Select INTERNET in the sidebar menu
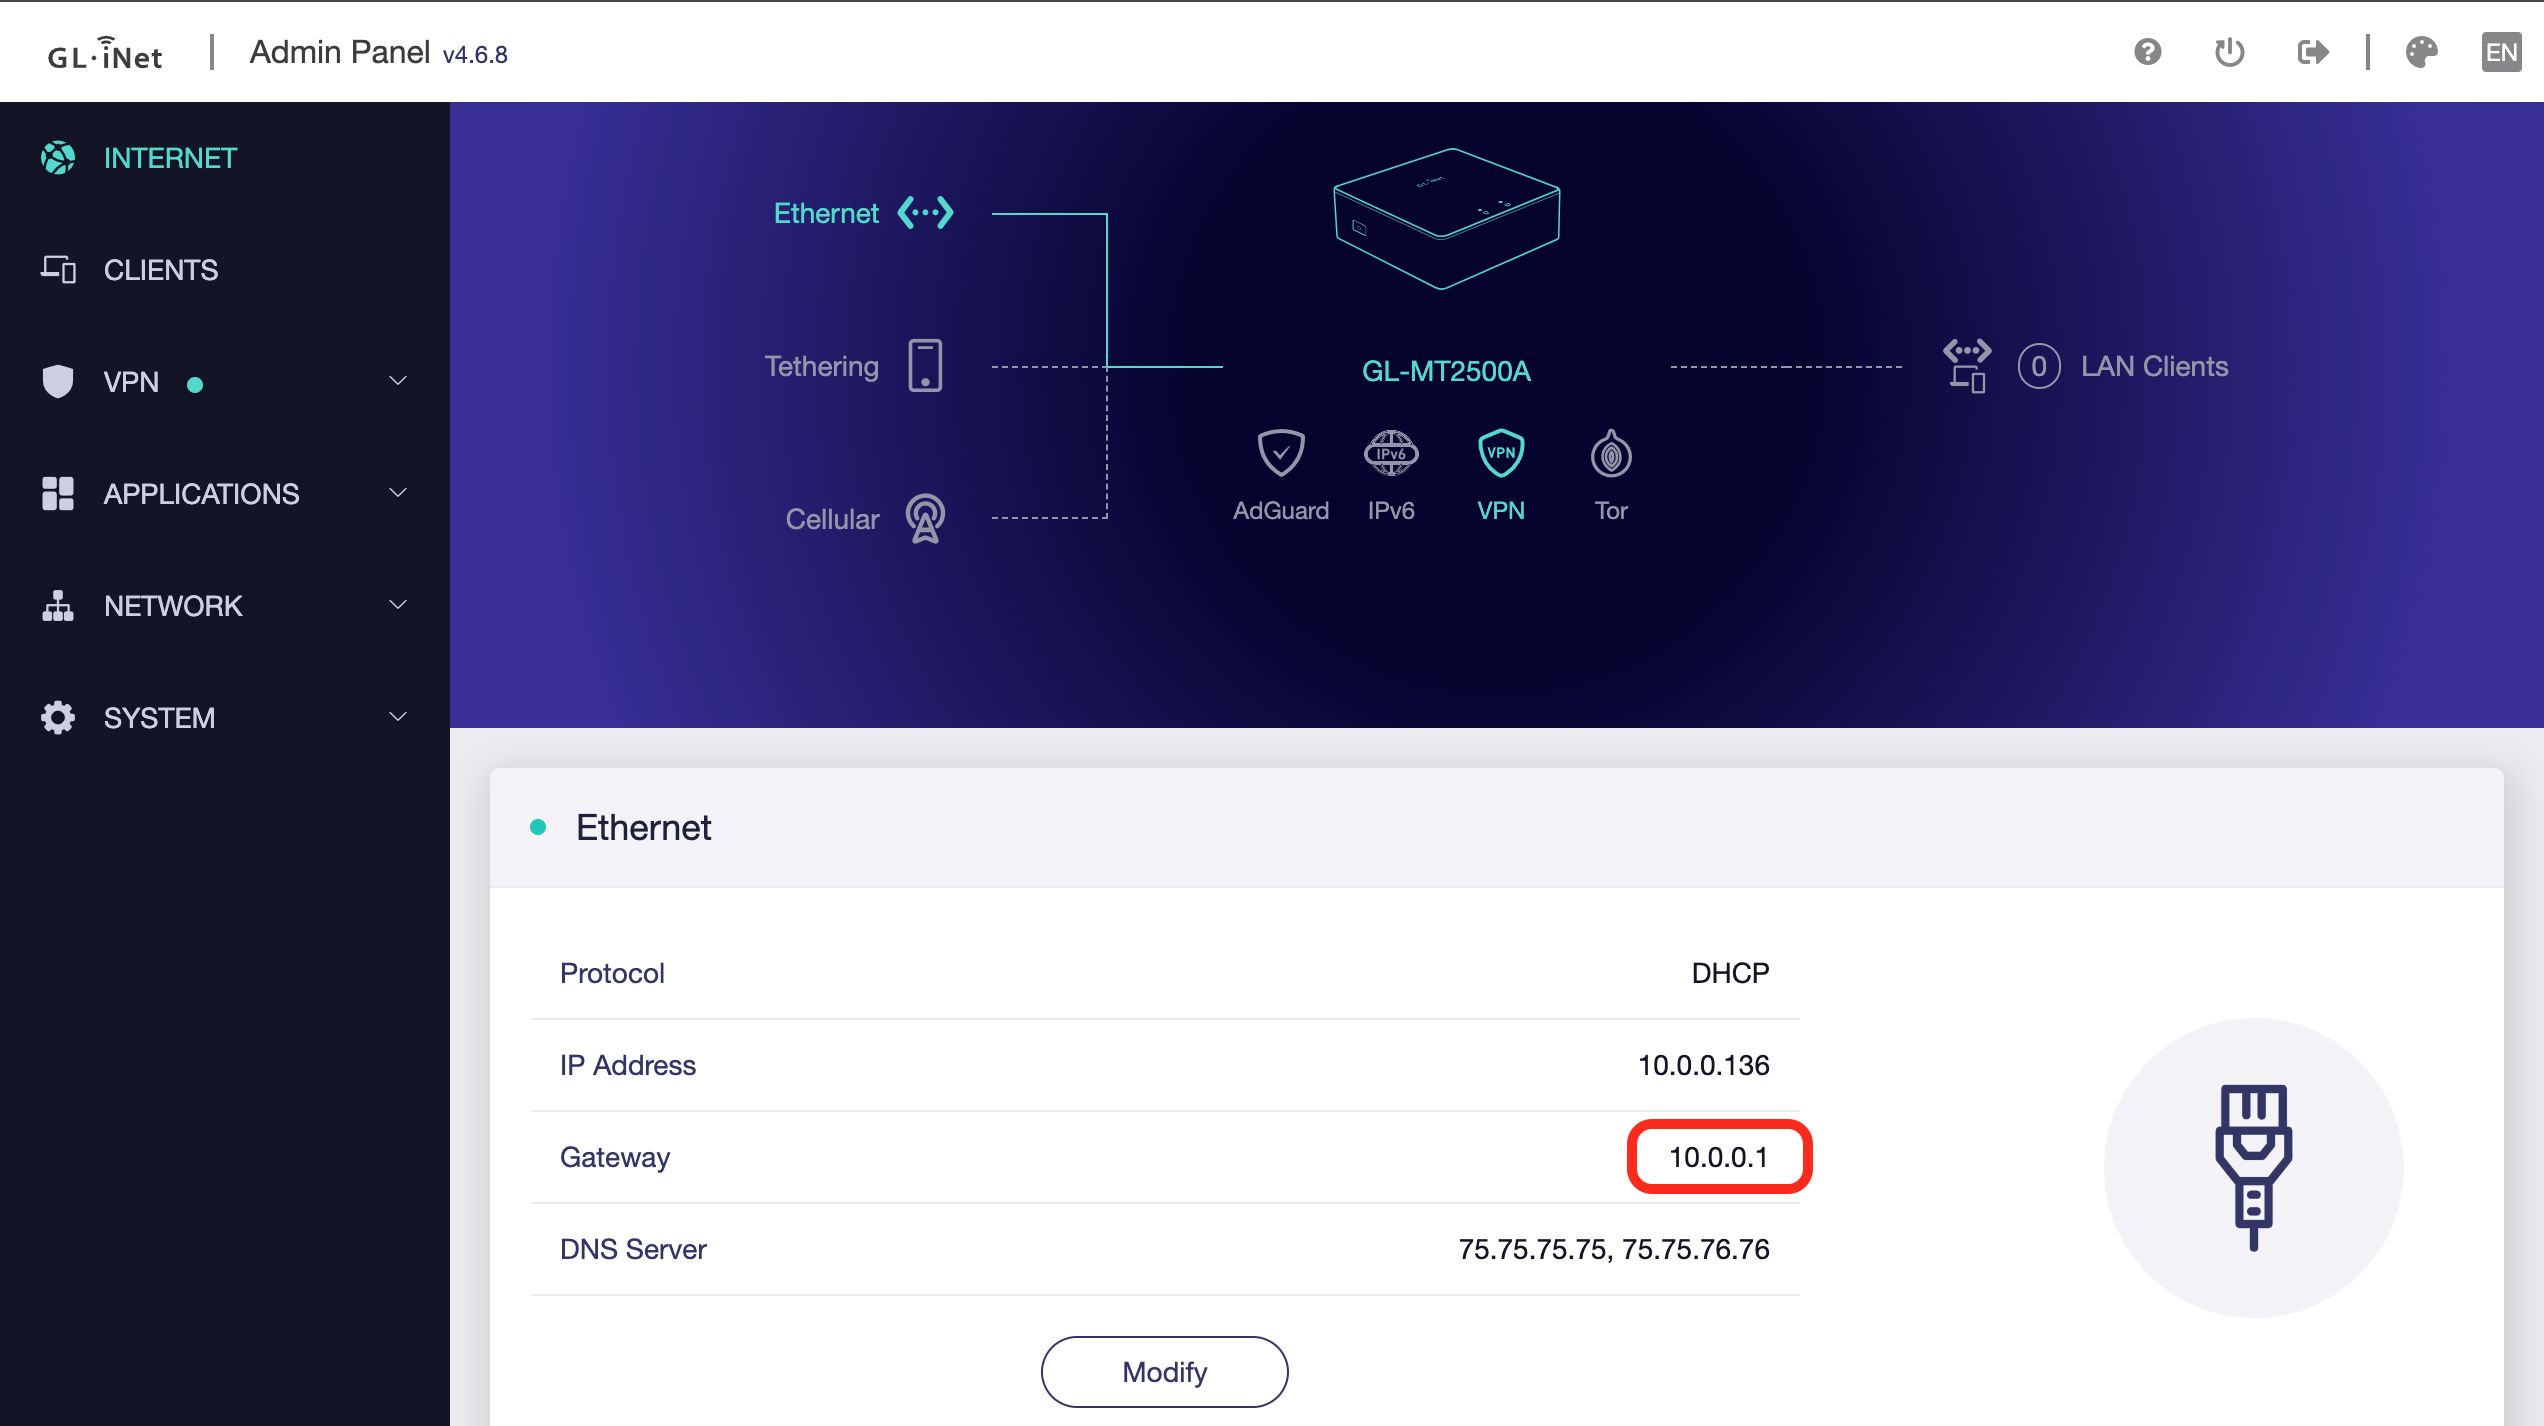 click(169, 157)
